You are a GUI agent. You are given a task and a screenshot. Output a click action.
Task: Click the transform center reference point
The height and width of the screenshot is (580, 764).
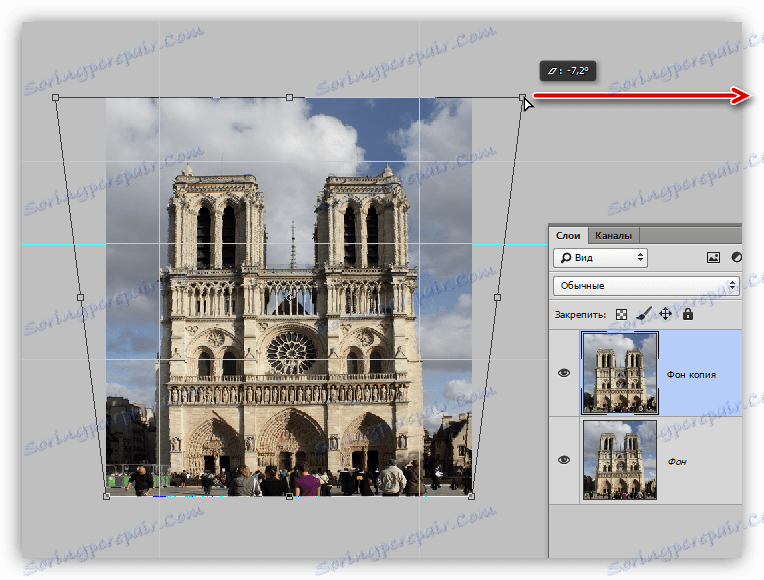click(289, 297)
